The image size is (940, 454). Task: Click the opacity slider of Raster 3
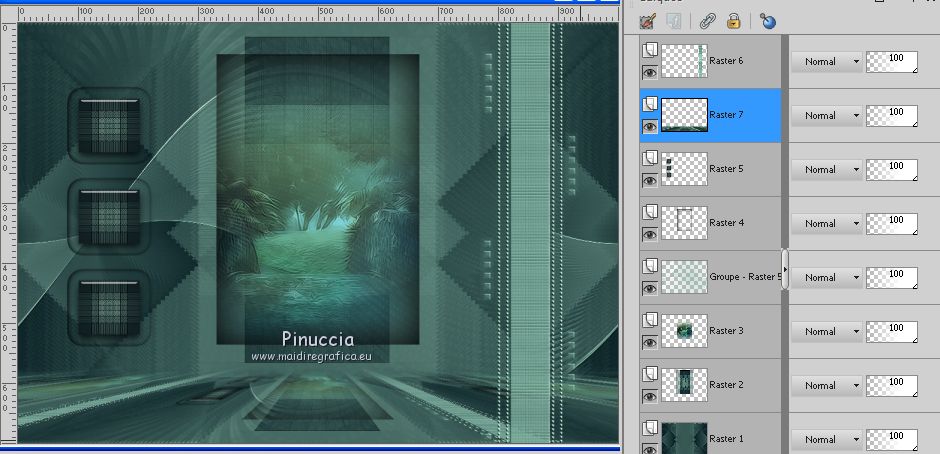[892, 332]
